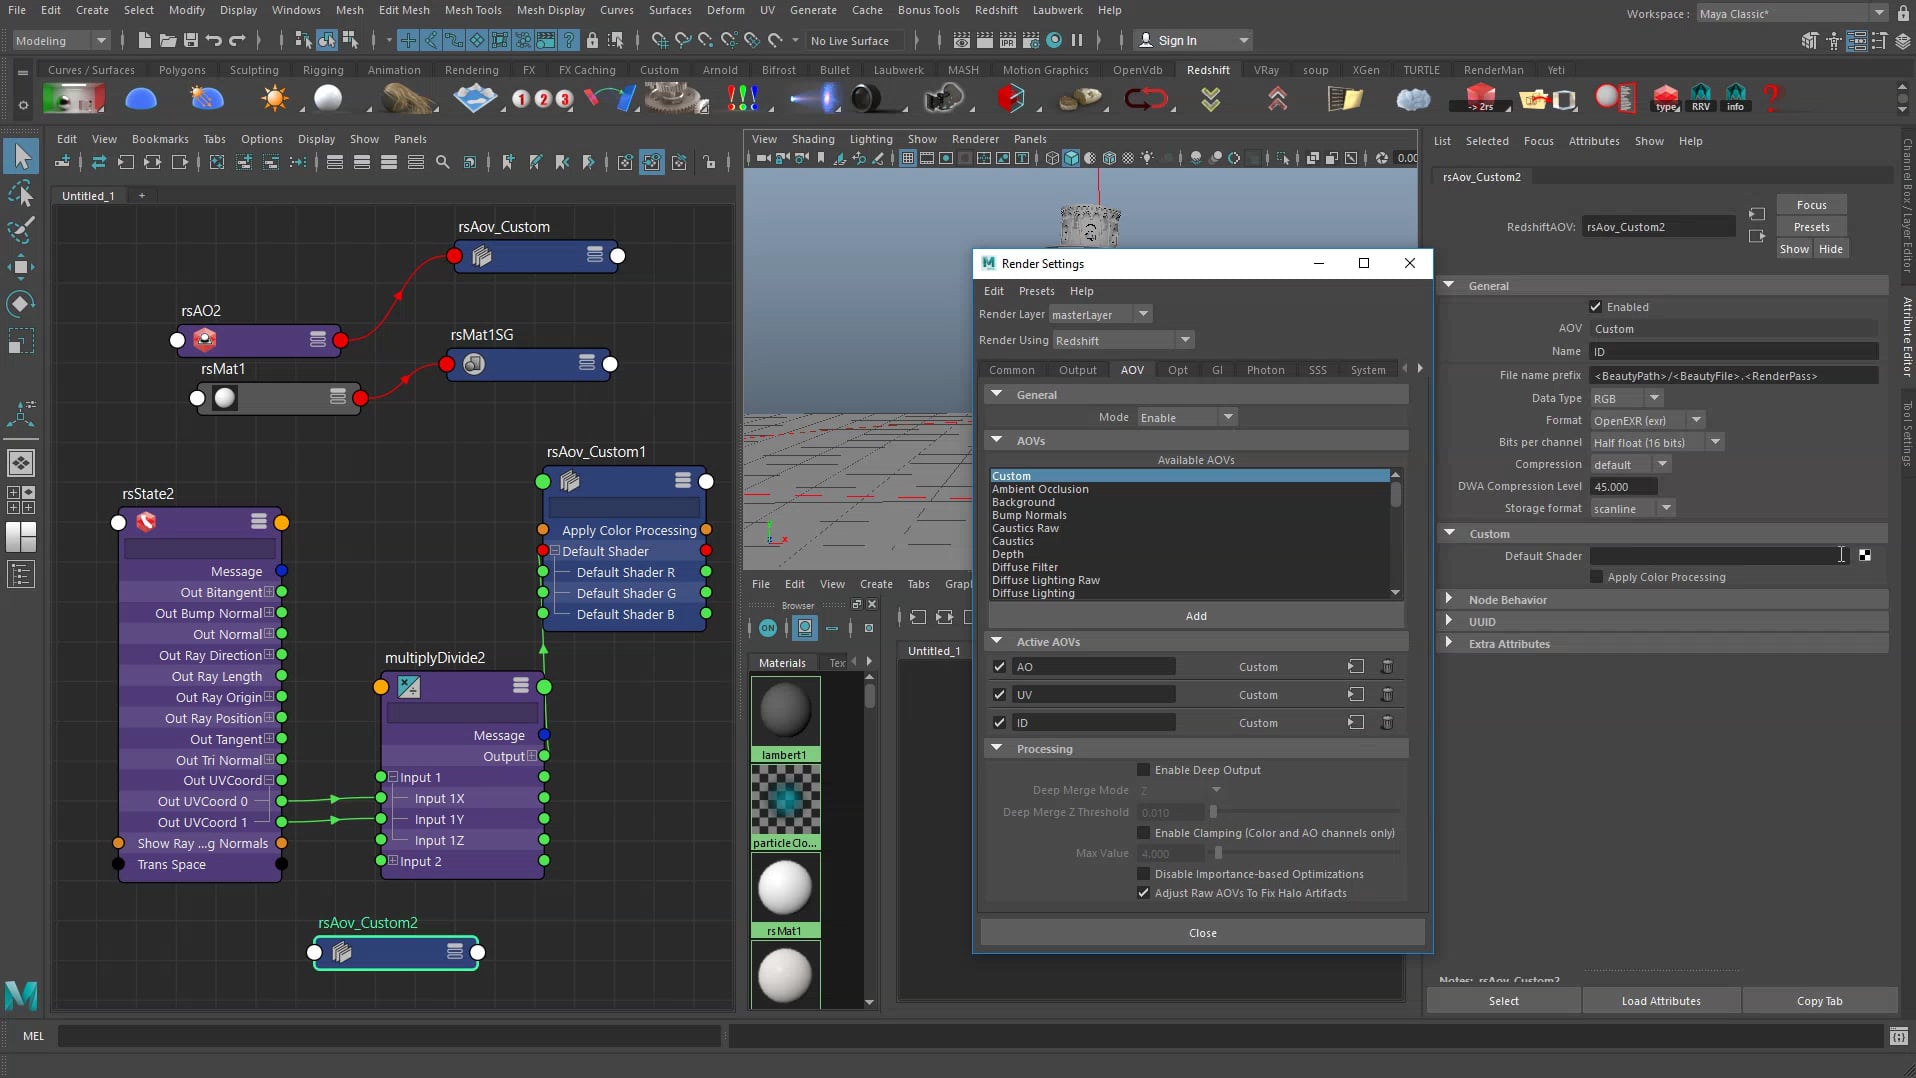This screenshot has width=1916, height=1078.
Task: Launch the Redshift RenderView via RRV shelf icon
Action: [x=1701, y=95]
